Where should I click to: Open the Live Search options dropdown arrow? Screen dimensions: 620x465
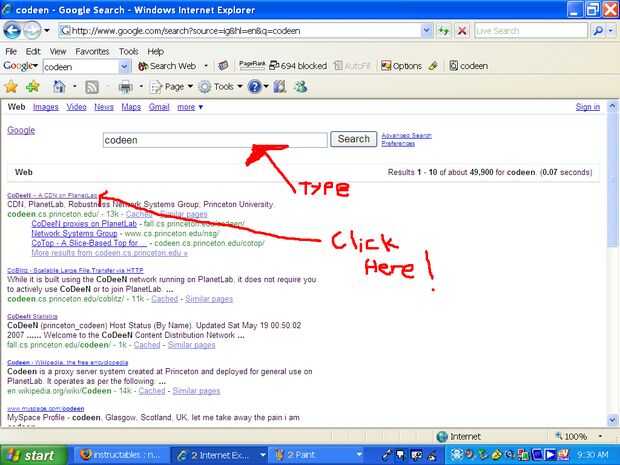click(611, 31)
